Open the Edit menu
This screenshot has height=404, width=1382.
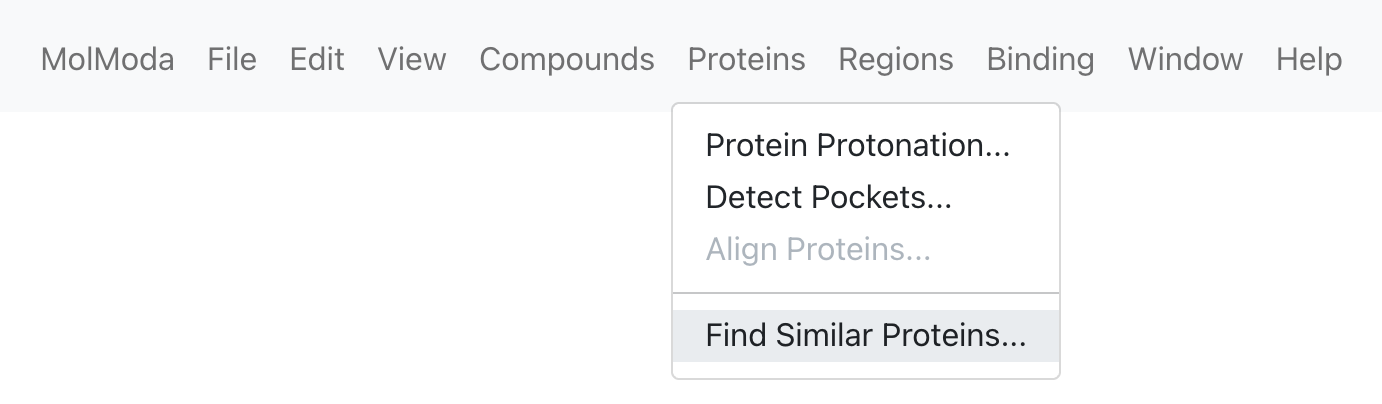(317, 59)
